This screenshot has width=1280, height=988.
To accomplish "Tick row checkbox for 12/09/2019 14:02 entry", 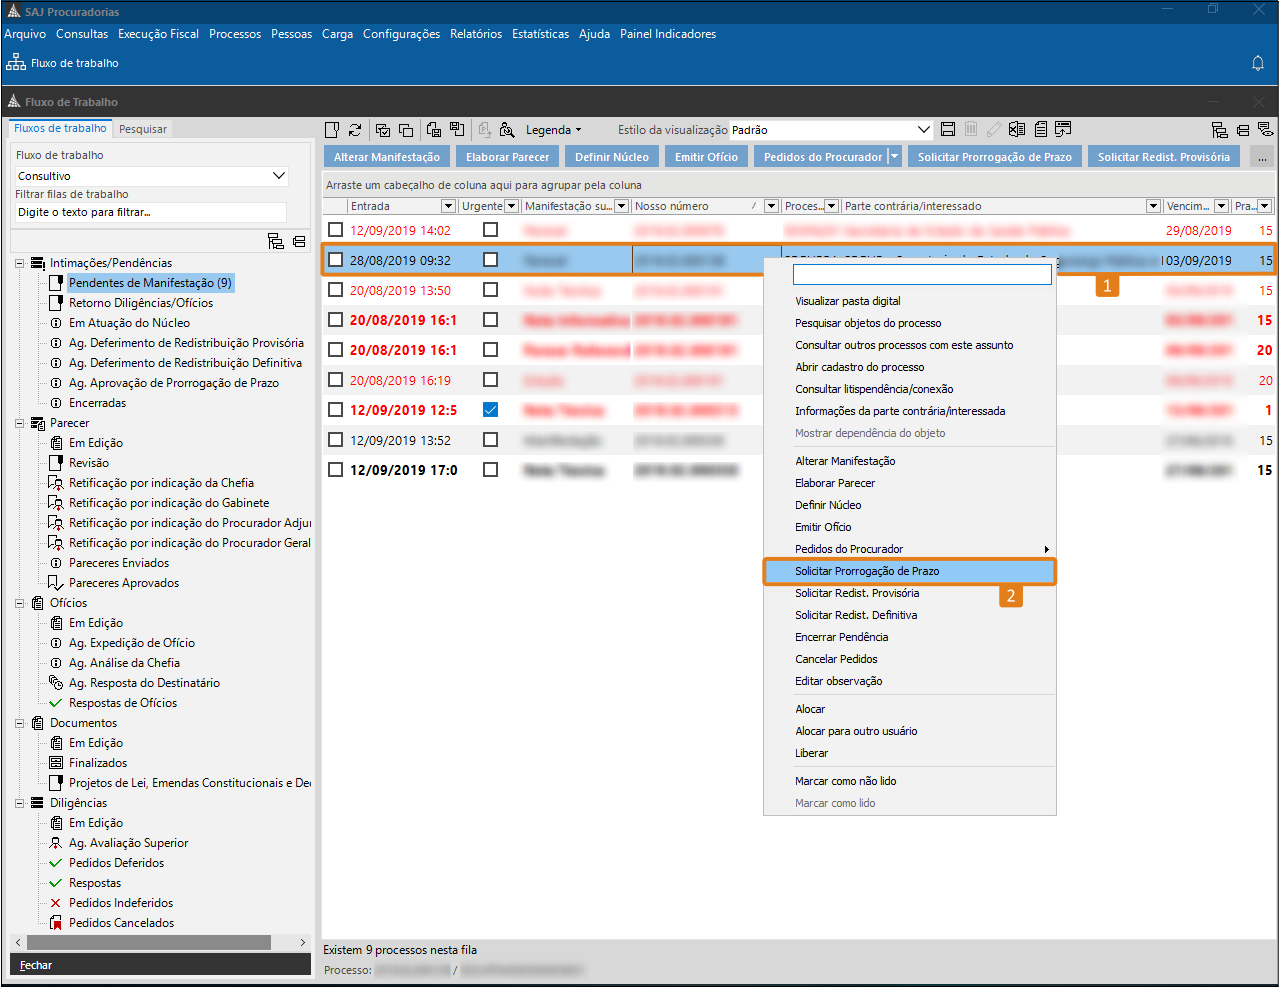I will pyautogui.click(x=336, y=230).
